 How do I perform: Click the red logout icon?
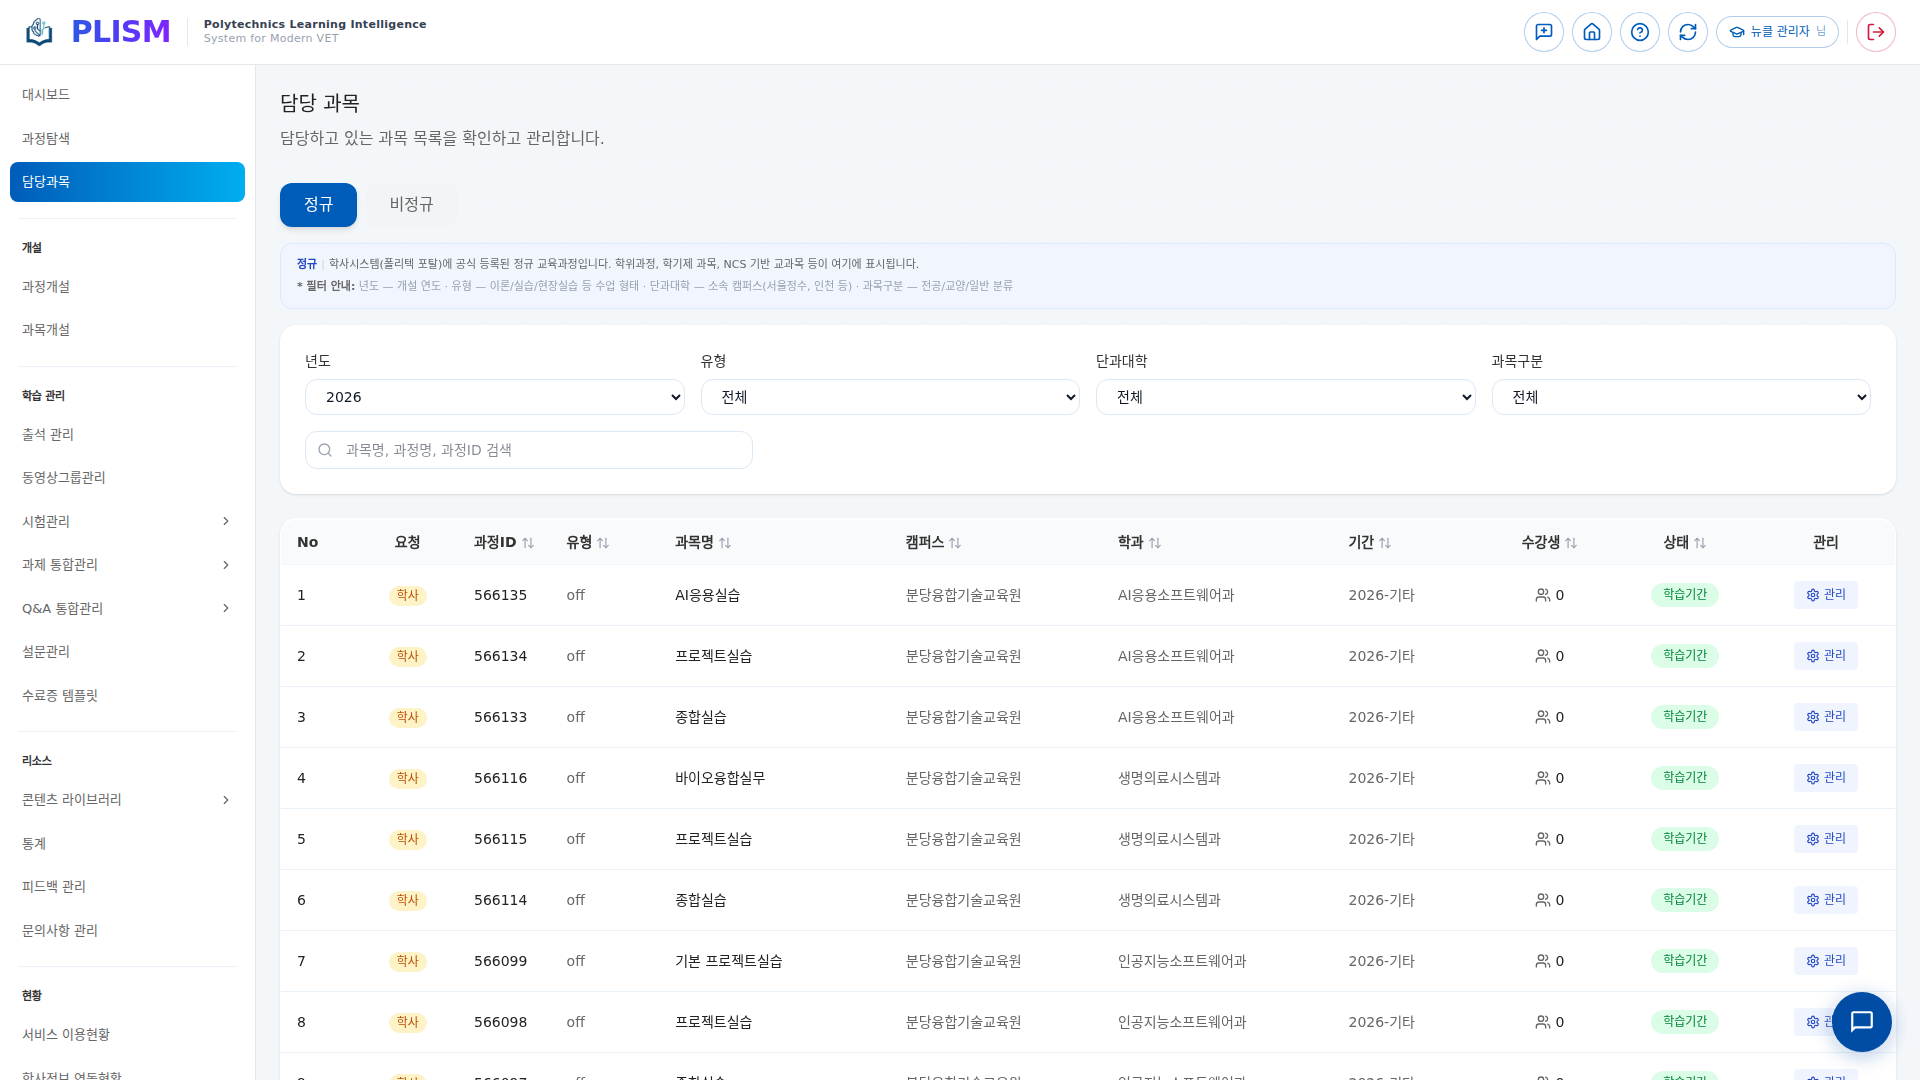click(1875, 31)
